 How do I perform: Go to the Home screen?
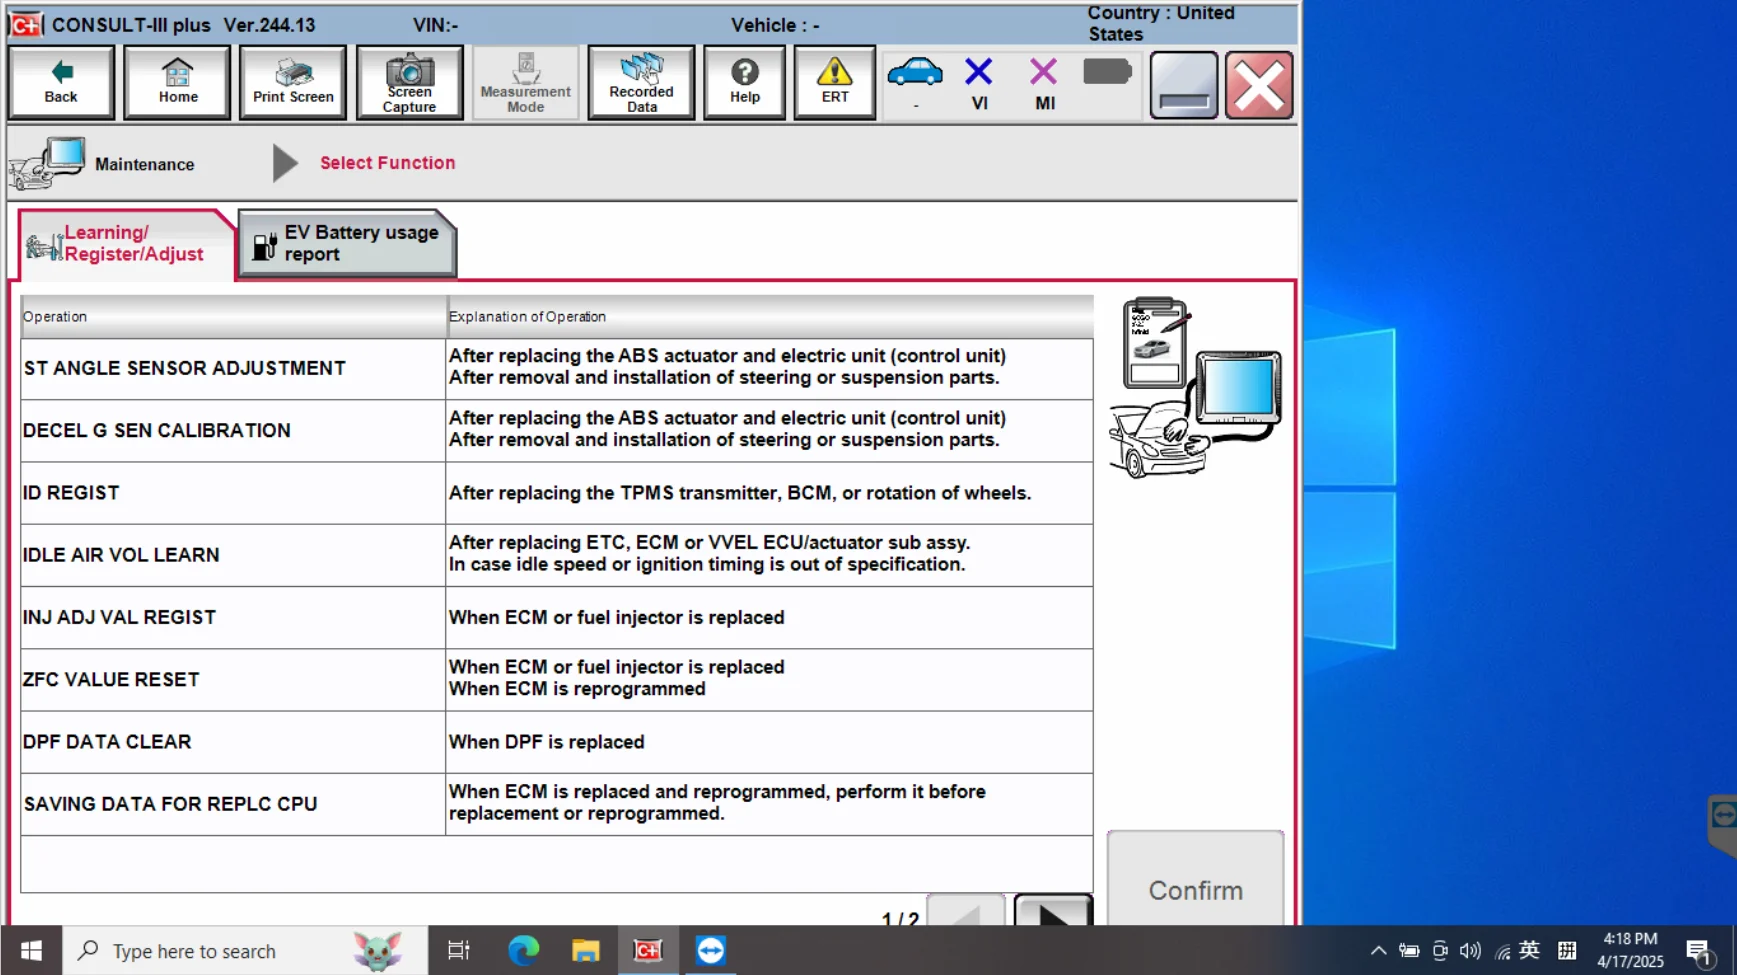click(177, 82)
